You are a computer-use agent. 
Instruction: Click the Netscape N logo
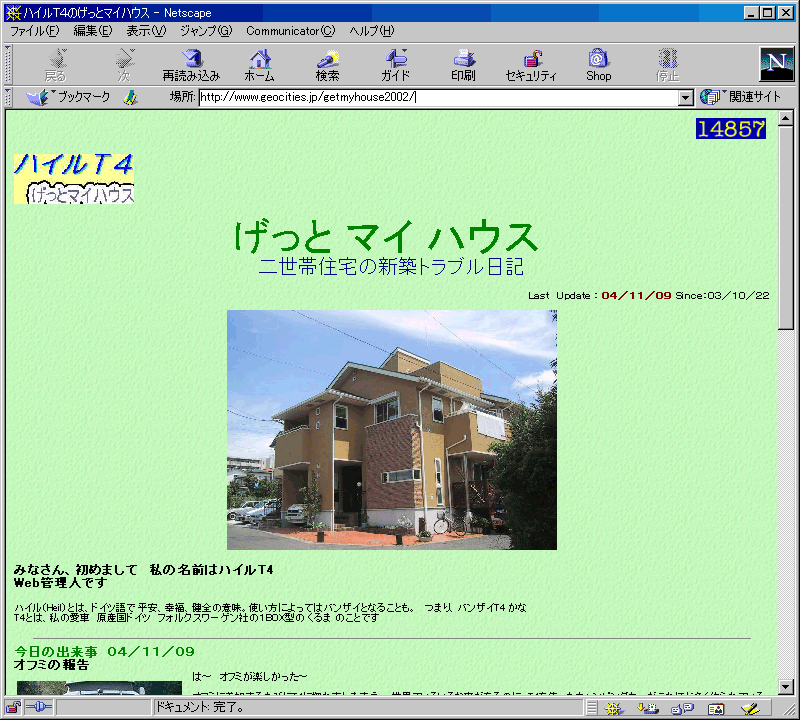(x=777, y=64)
